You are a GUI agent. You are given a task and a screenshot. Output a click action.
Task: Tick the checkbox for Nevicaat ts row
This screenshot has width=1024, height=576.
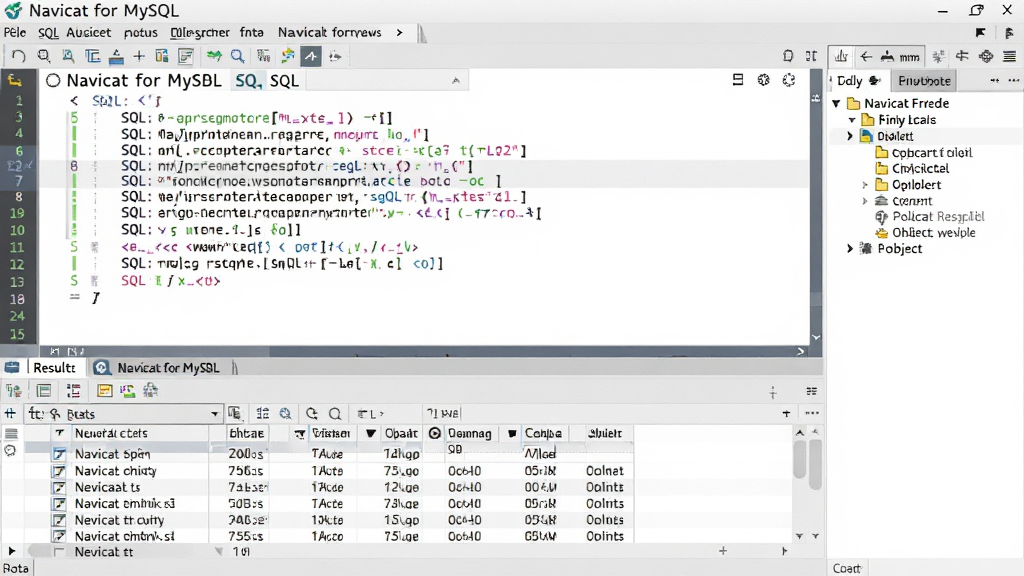(x=59, y=487)
